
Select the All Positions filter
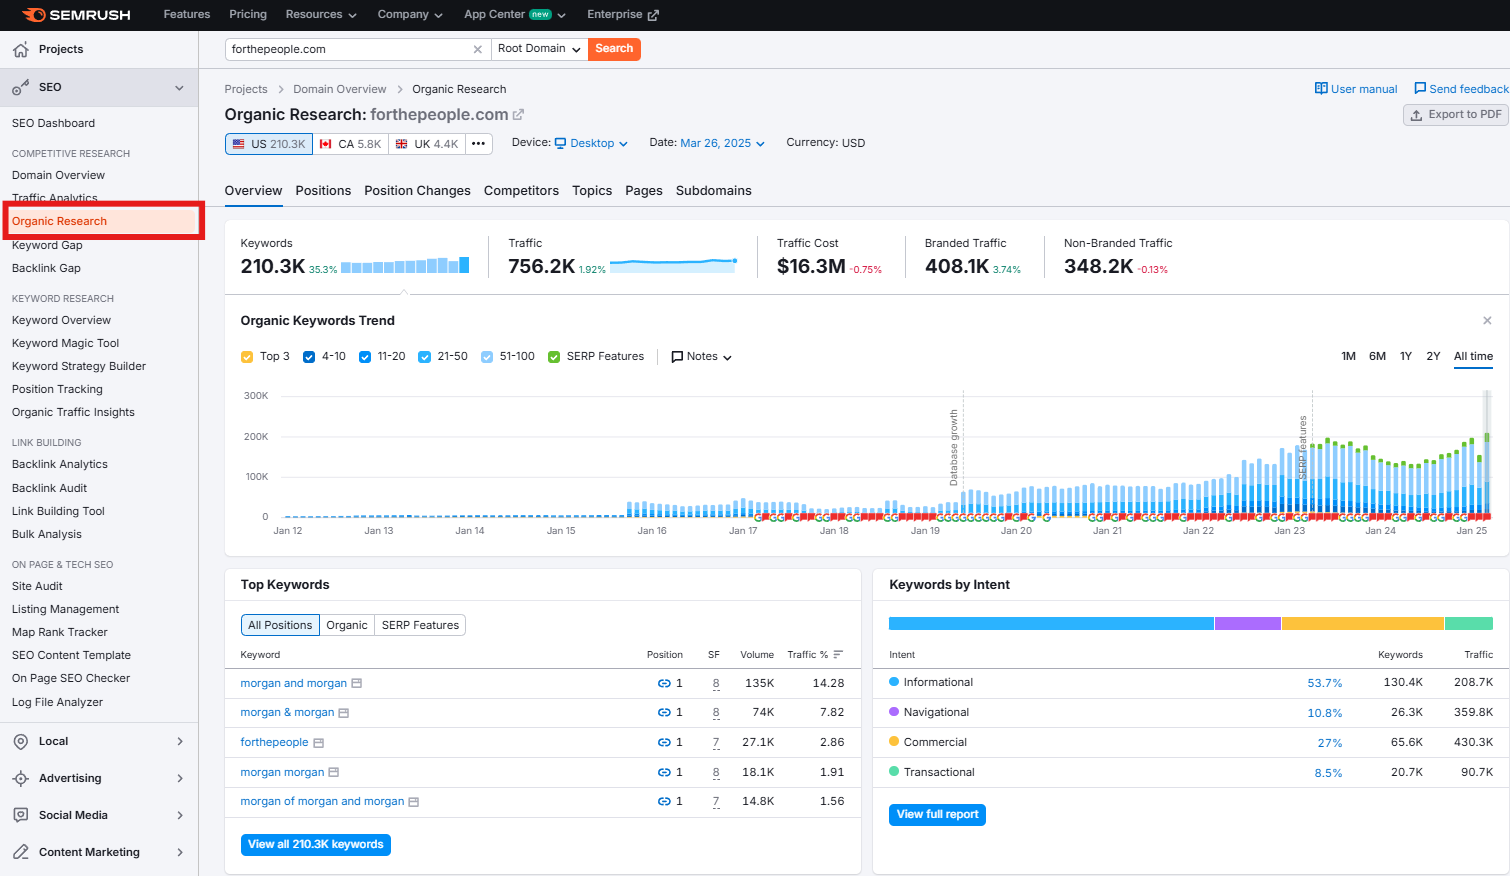pyautogui.click(x=280, y=626)
